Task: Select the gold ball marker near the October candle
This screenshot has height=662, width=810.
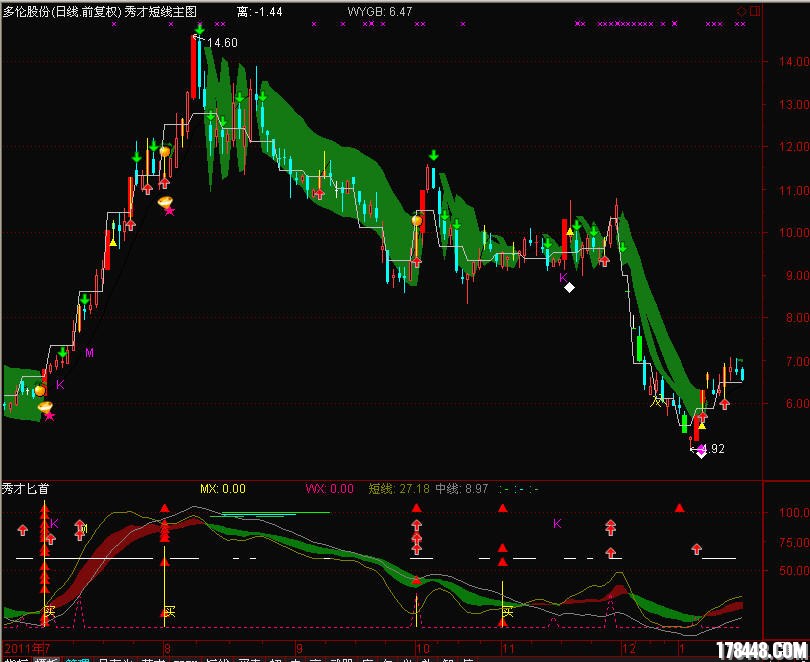Action: pyautogui.click(x=416, y=221)
